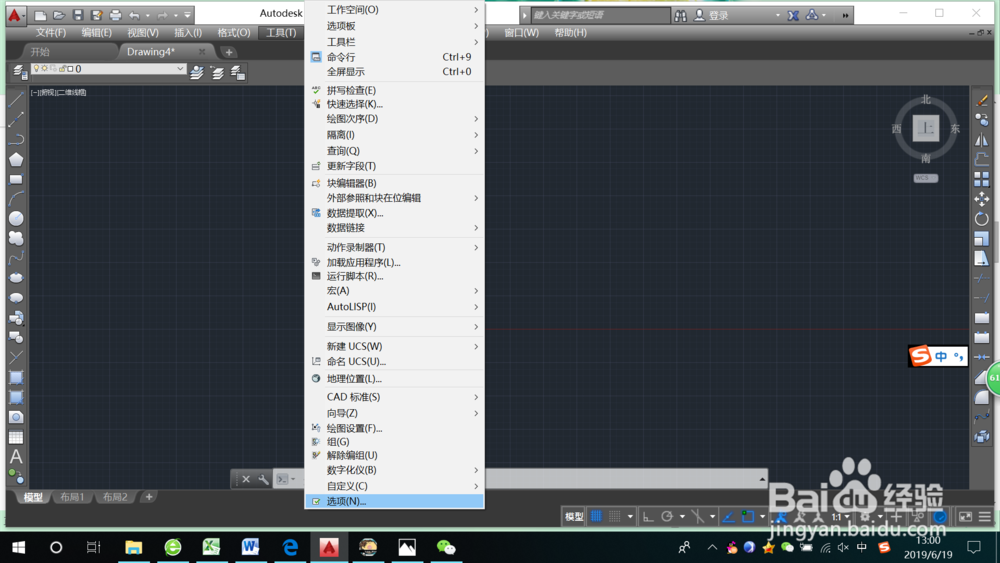Click the Make Object's Layer Current icon

coord(197,73)
